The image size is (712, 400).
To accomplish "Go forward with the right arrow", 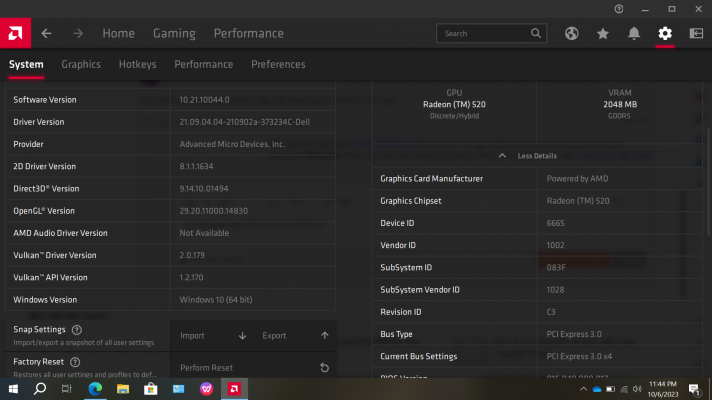I will [x=78, y=33].
